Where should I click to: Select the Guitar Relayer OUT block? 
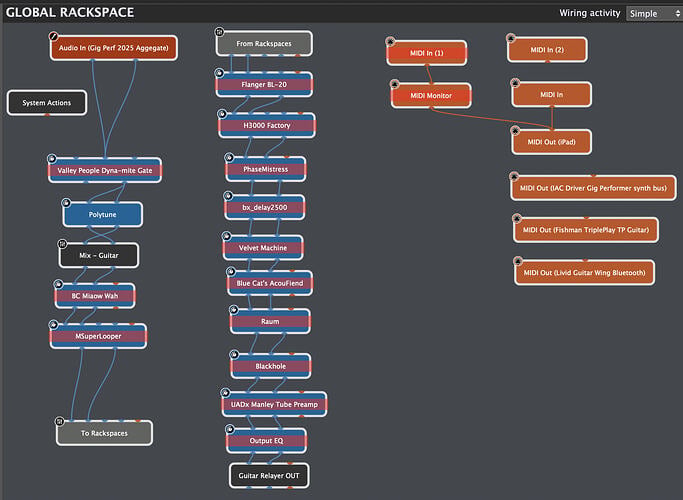pos(269,476)
